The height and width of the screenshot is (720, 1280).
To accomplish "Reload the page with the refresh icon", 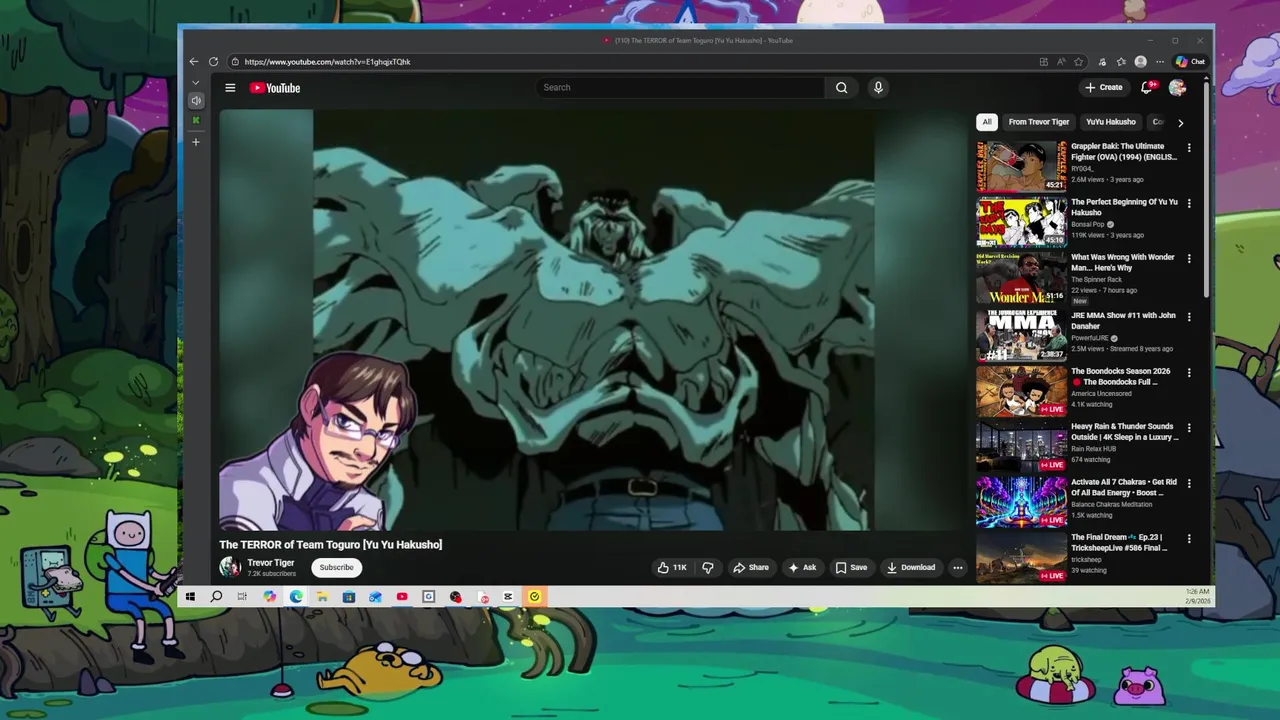I will [x=213, y=62].
